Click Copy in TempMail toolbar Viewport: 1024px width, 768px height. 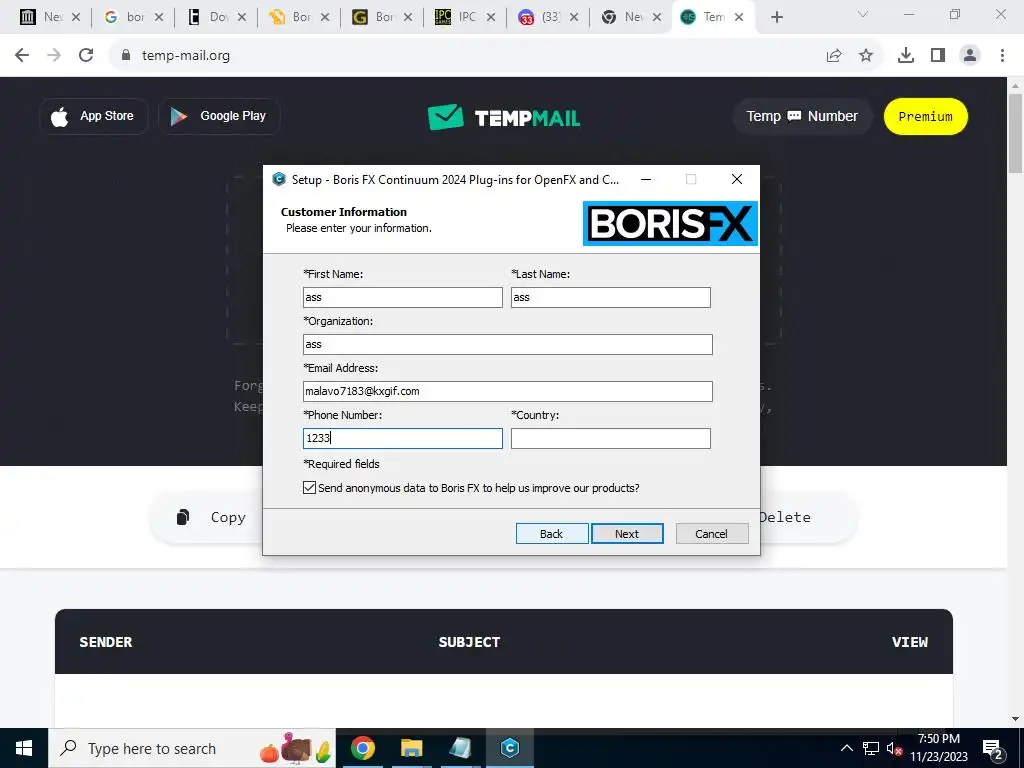coord(211,517)
